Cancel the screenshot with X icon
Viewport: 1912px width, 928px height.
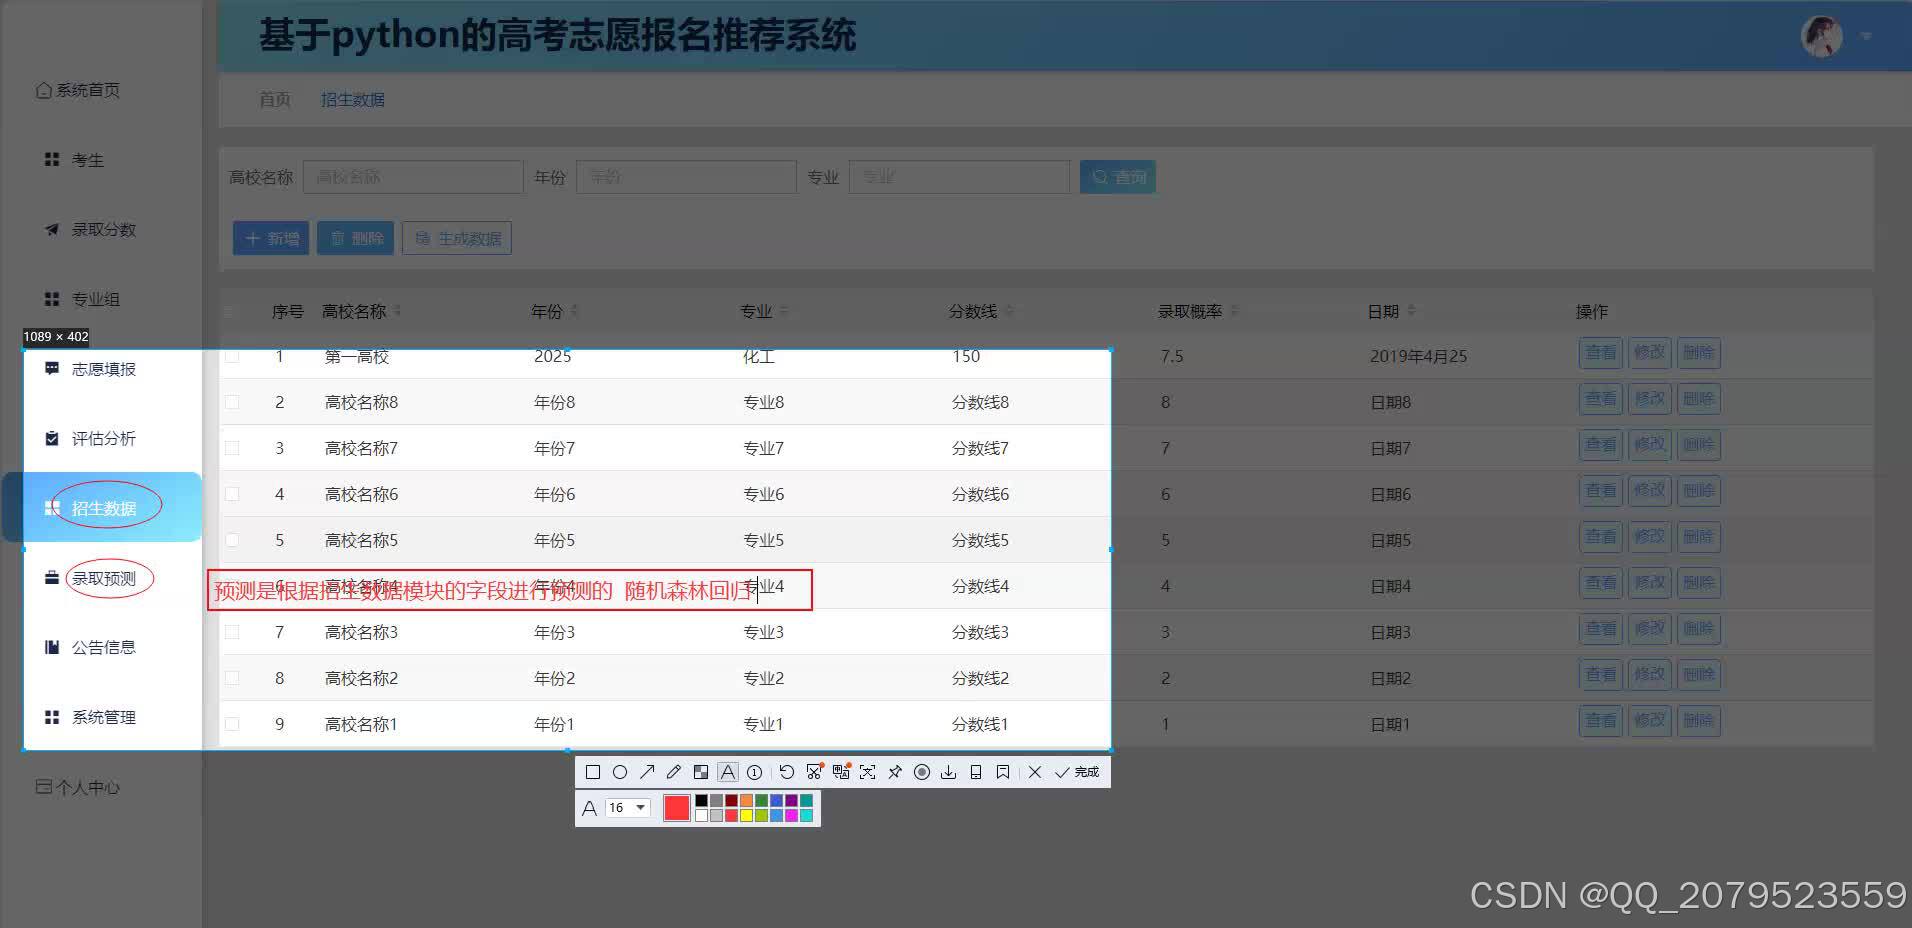point(1035,772)
